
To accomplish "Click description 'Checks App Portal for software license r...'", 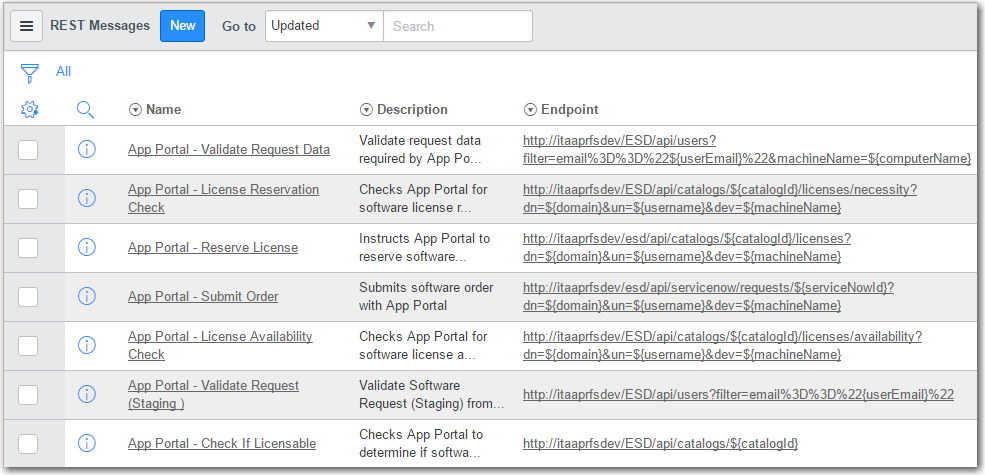I will click(423, 199).
